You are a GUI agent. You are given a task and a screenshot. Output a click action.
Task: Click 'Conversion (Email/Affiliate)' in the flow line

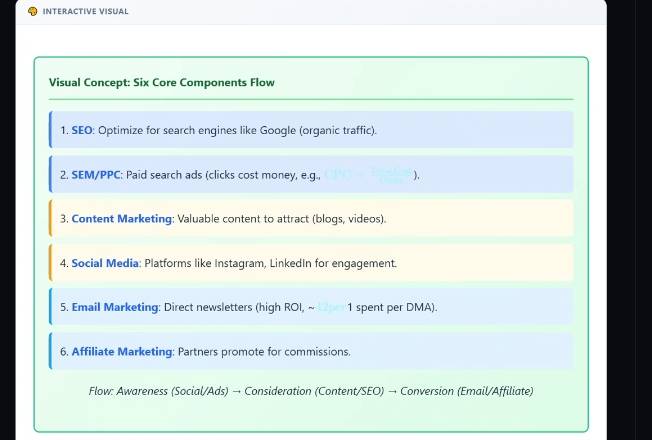(x=467, y=391)
